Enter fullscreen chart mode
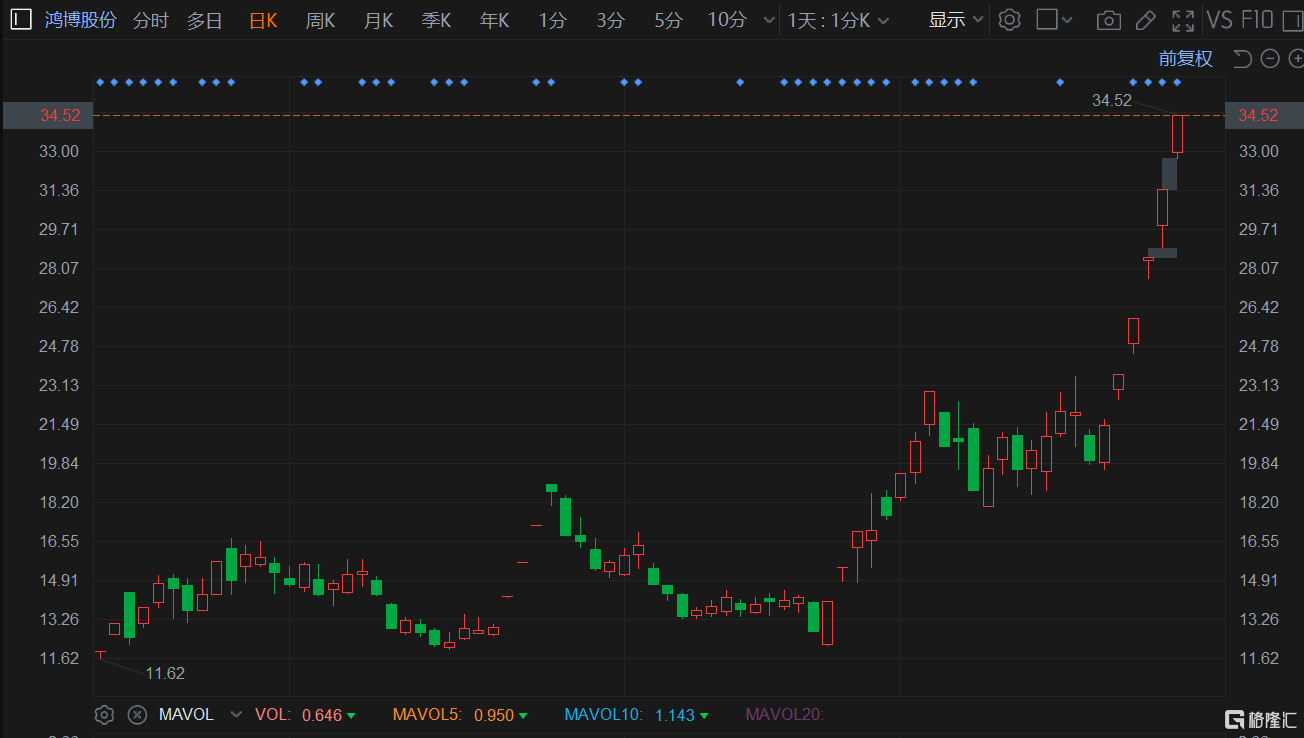The image size is (1304, 738). click(x=1183, y=20)
